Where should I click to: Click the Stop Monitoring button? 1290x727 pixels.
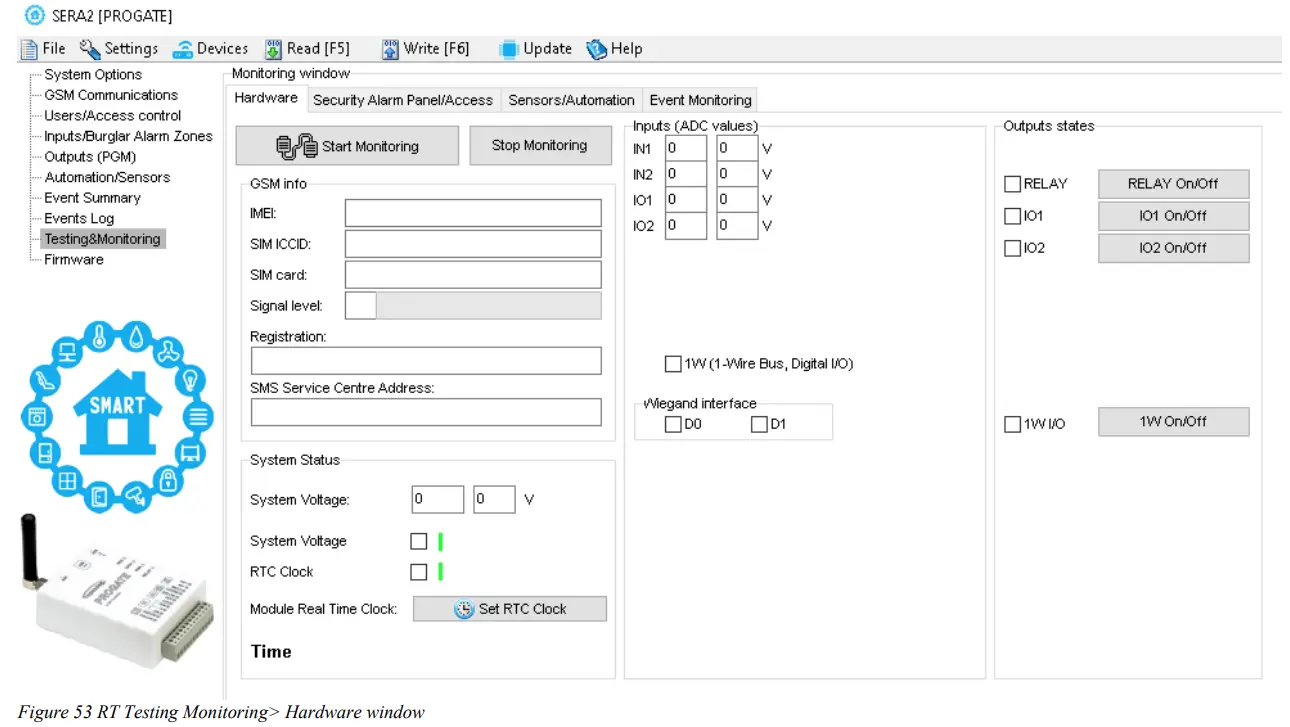click(x=540, y=146)
